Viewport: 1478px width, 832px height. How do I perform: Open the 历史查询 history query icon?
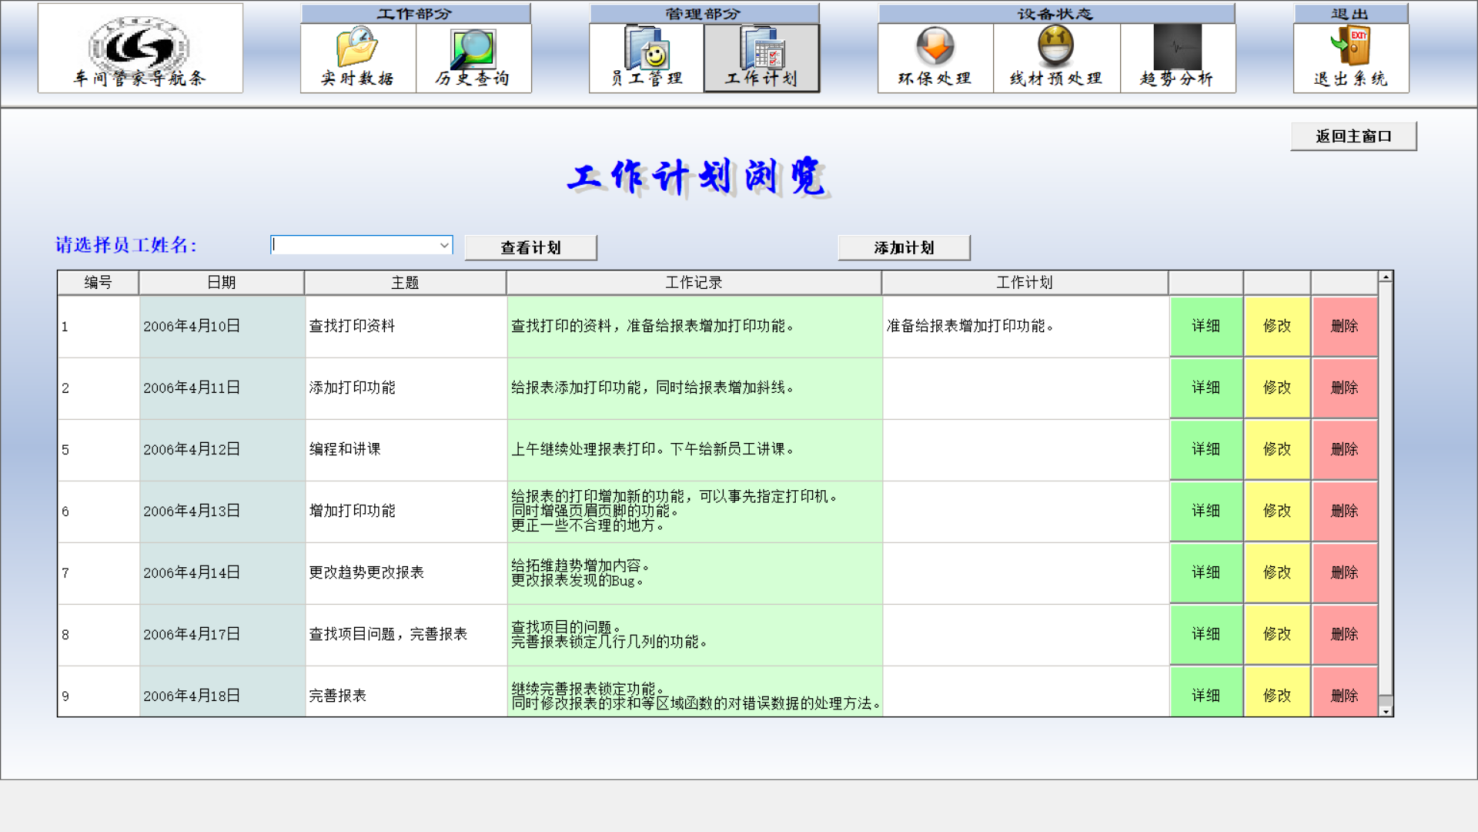(x=473, y=58)
